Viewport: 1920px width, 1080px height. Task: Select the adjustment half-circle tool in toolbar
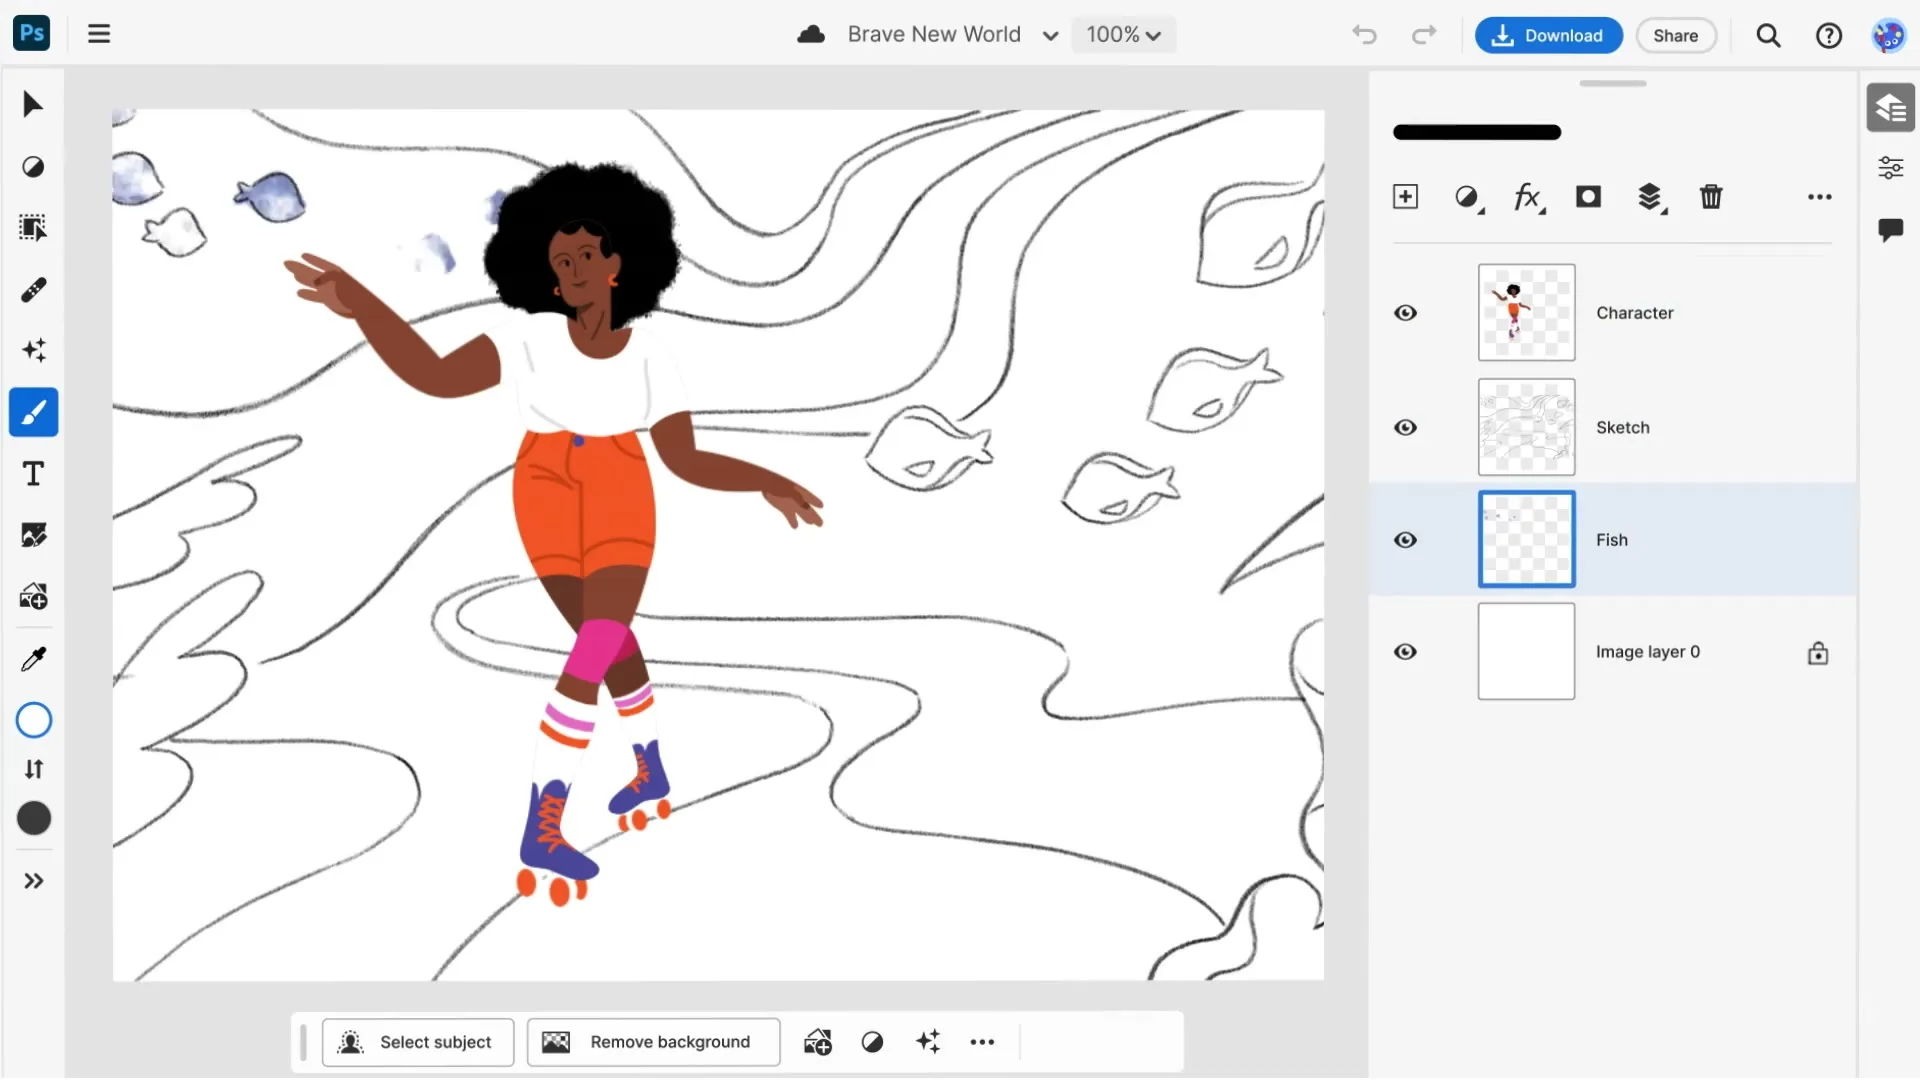pyautogui.click(x=33, y=166)
